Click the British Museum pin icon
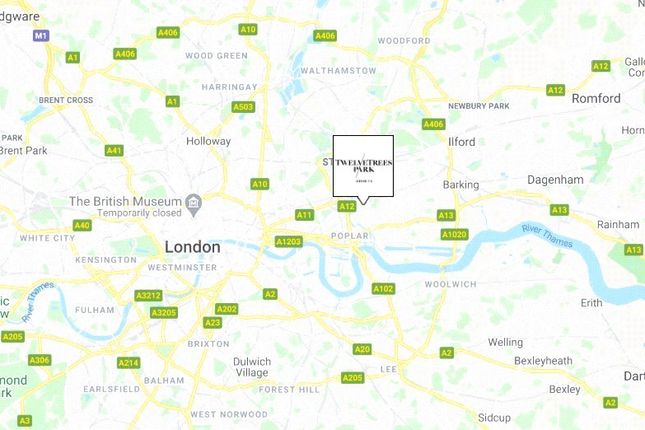 [x=193, y=205]
